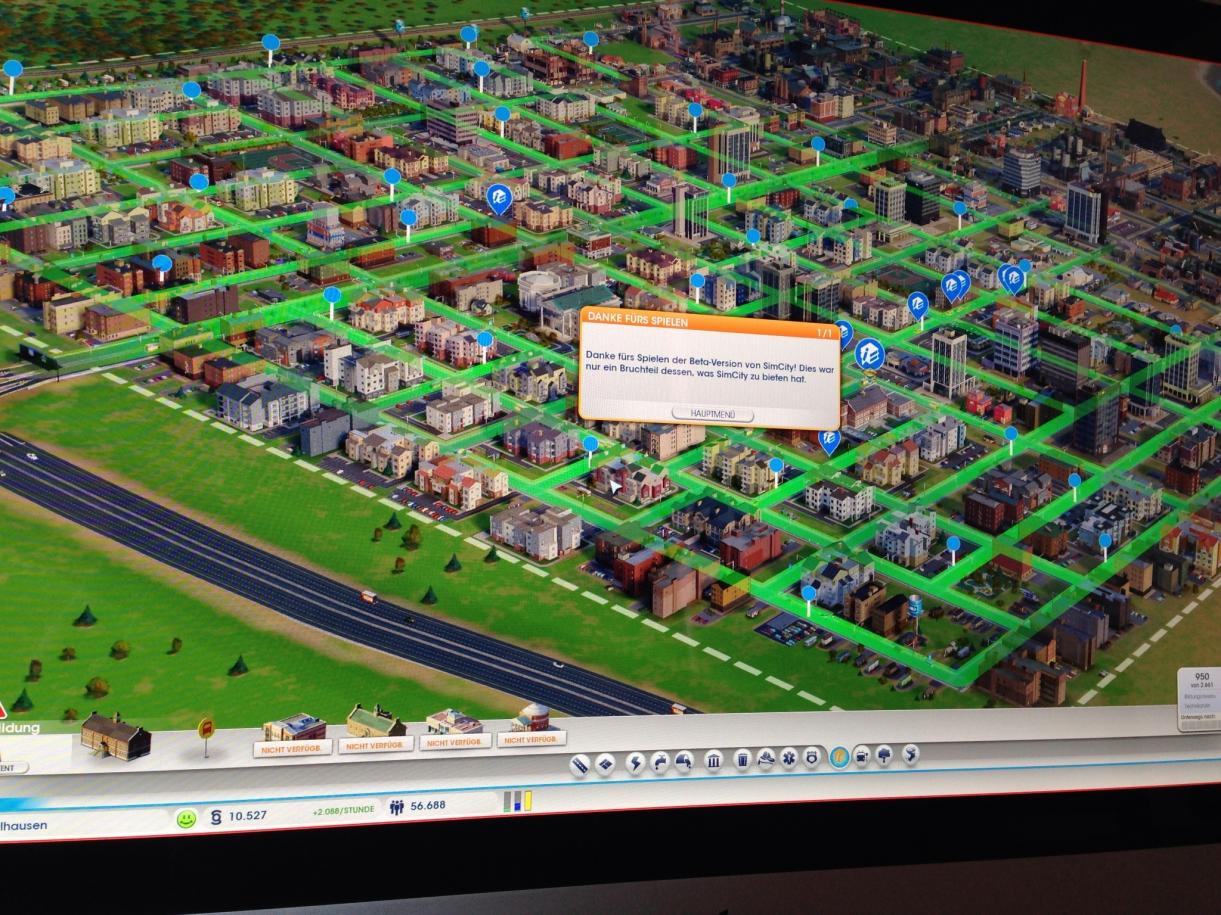Image resolution: width=1221 pixels, height=915 pixels.
Task: Open the fire services menu icon
Action: click(766, 759)
